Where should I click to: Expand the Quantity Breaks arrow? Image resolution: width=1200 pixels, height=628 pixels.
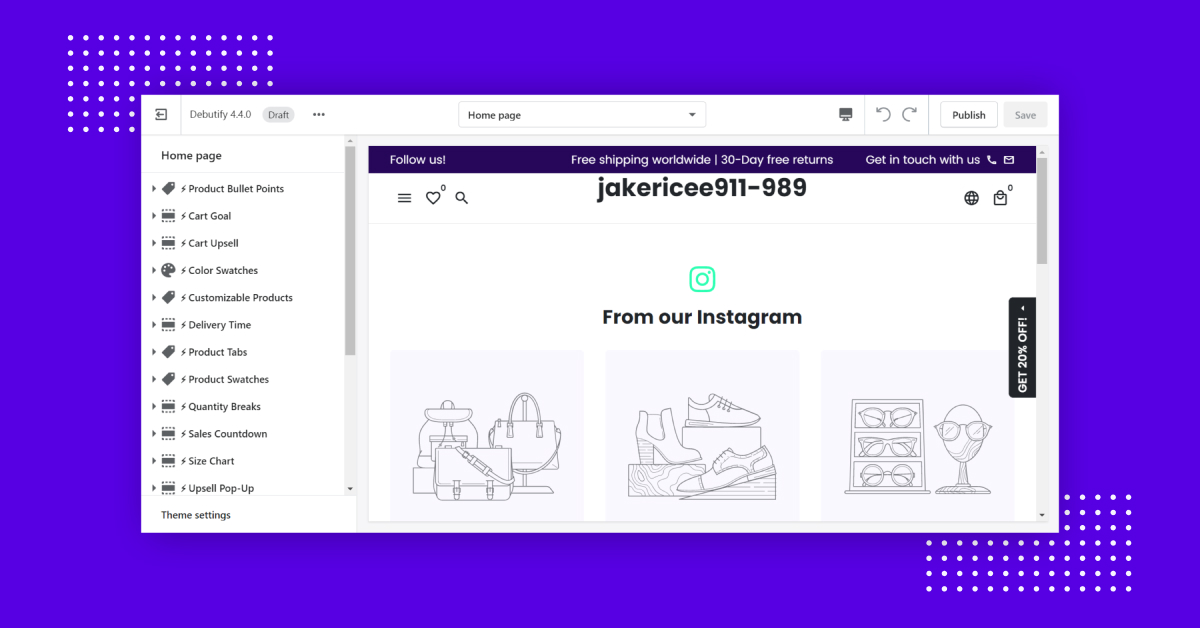[x=154, y=407]
